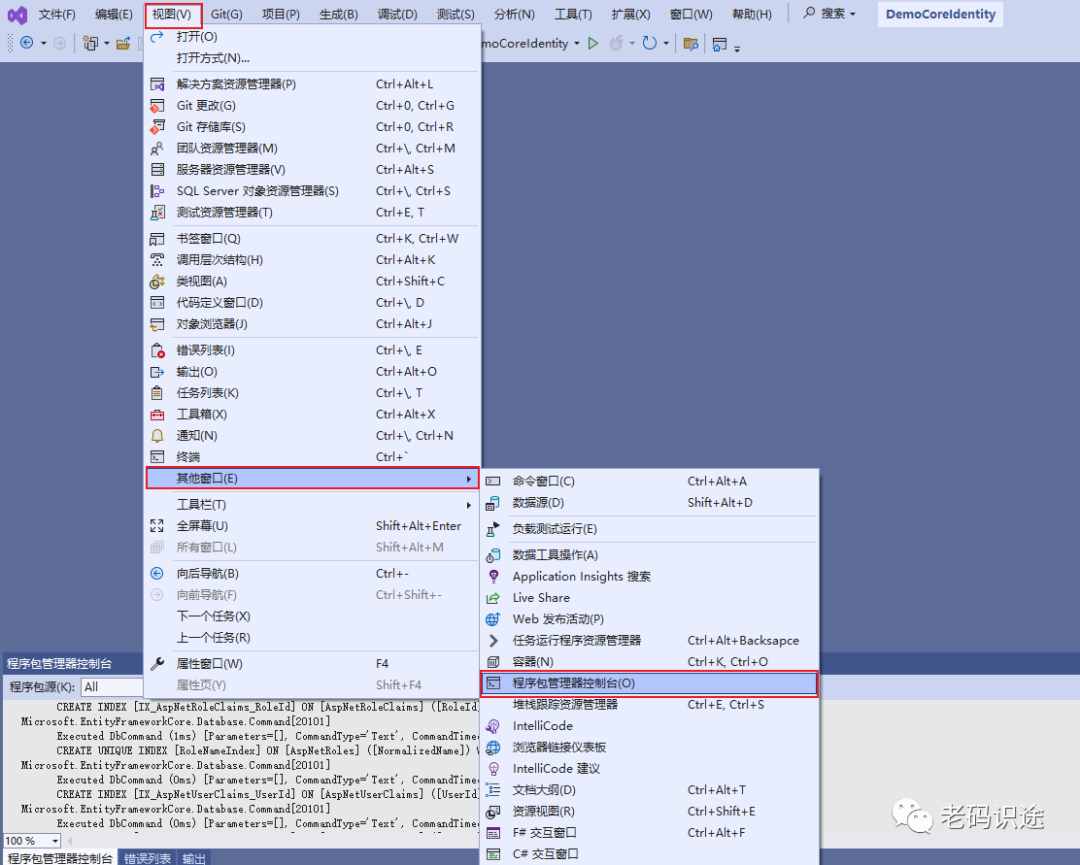The height and width of the screenshot is (865, 1080).
Task: Click the restart circular arrow toolbar icon
Action: [x=650, y=43]
